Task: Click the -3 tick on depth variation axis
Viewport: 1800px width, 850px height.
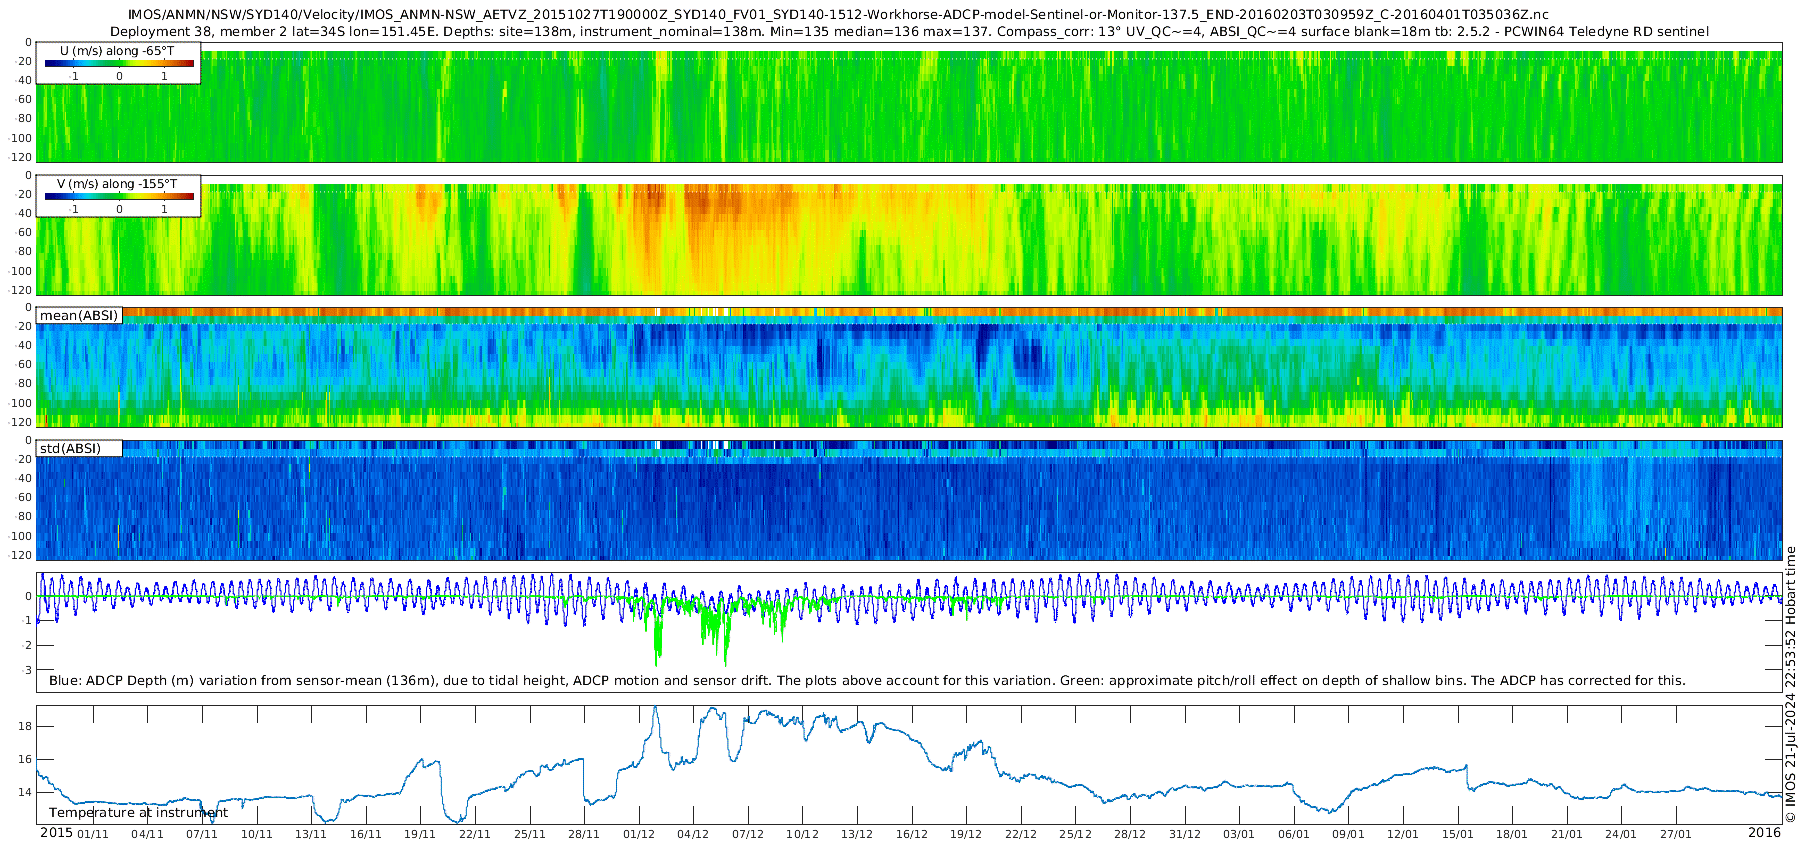Action: coord(27,670)
